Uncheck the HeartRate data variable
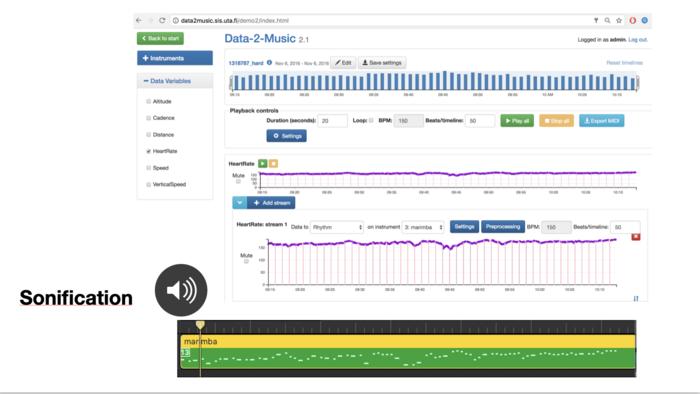700x394 pixels. click(149, 151)
